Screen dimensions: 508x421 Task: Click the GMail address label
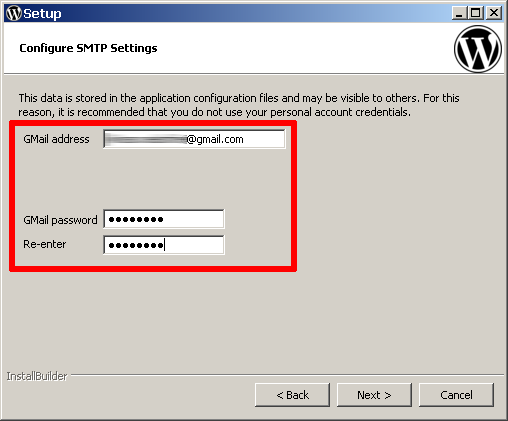(x=56, y=139)
